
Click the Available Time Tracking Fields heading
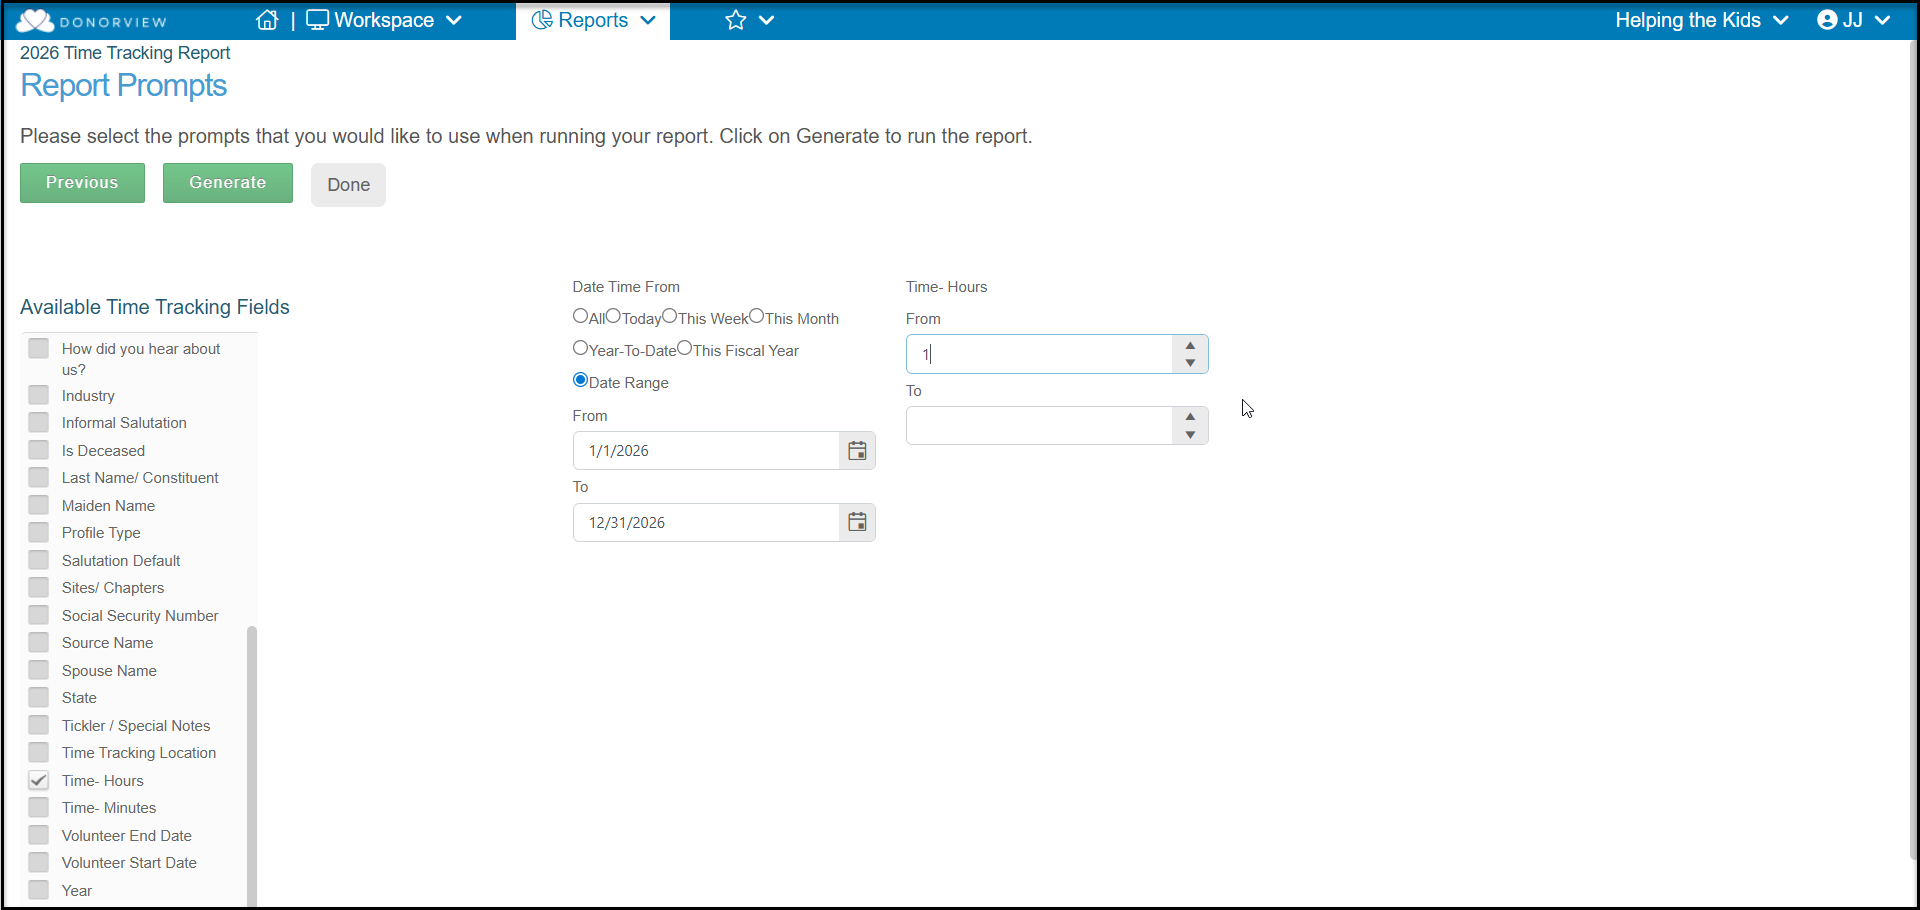(155, 307)
